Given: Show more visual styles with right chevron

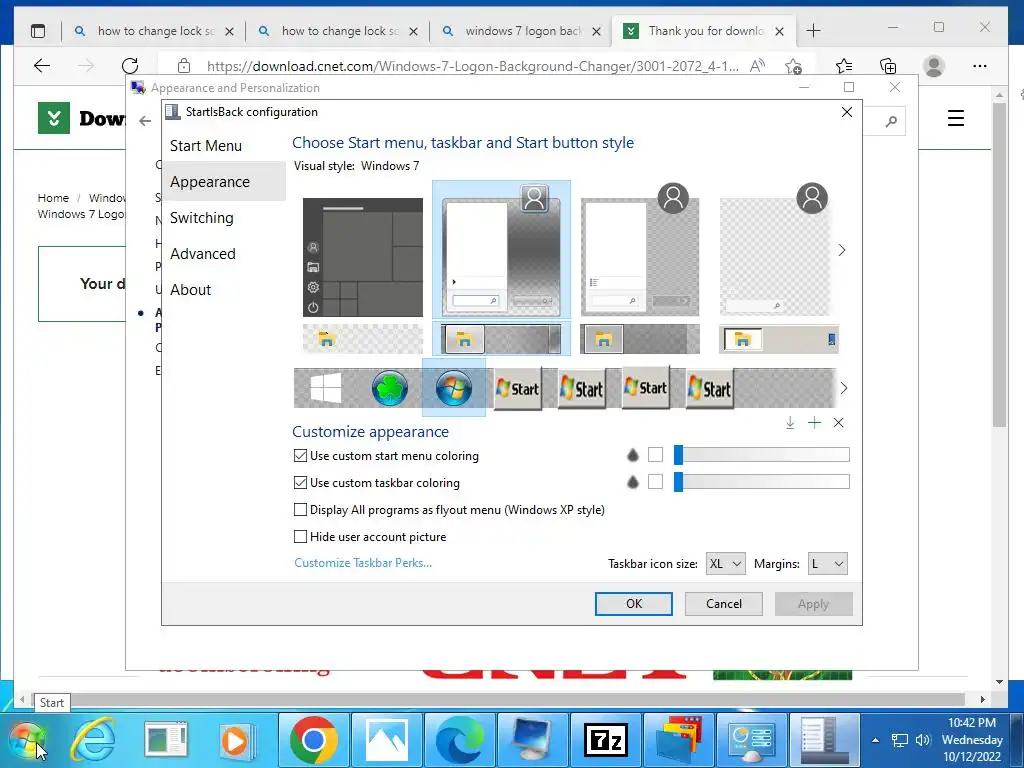Looking at the screenshot, I should click(842, 250).
